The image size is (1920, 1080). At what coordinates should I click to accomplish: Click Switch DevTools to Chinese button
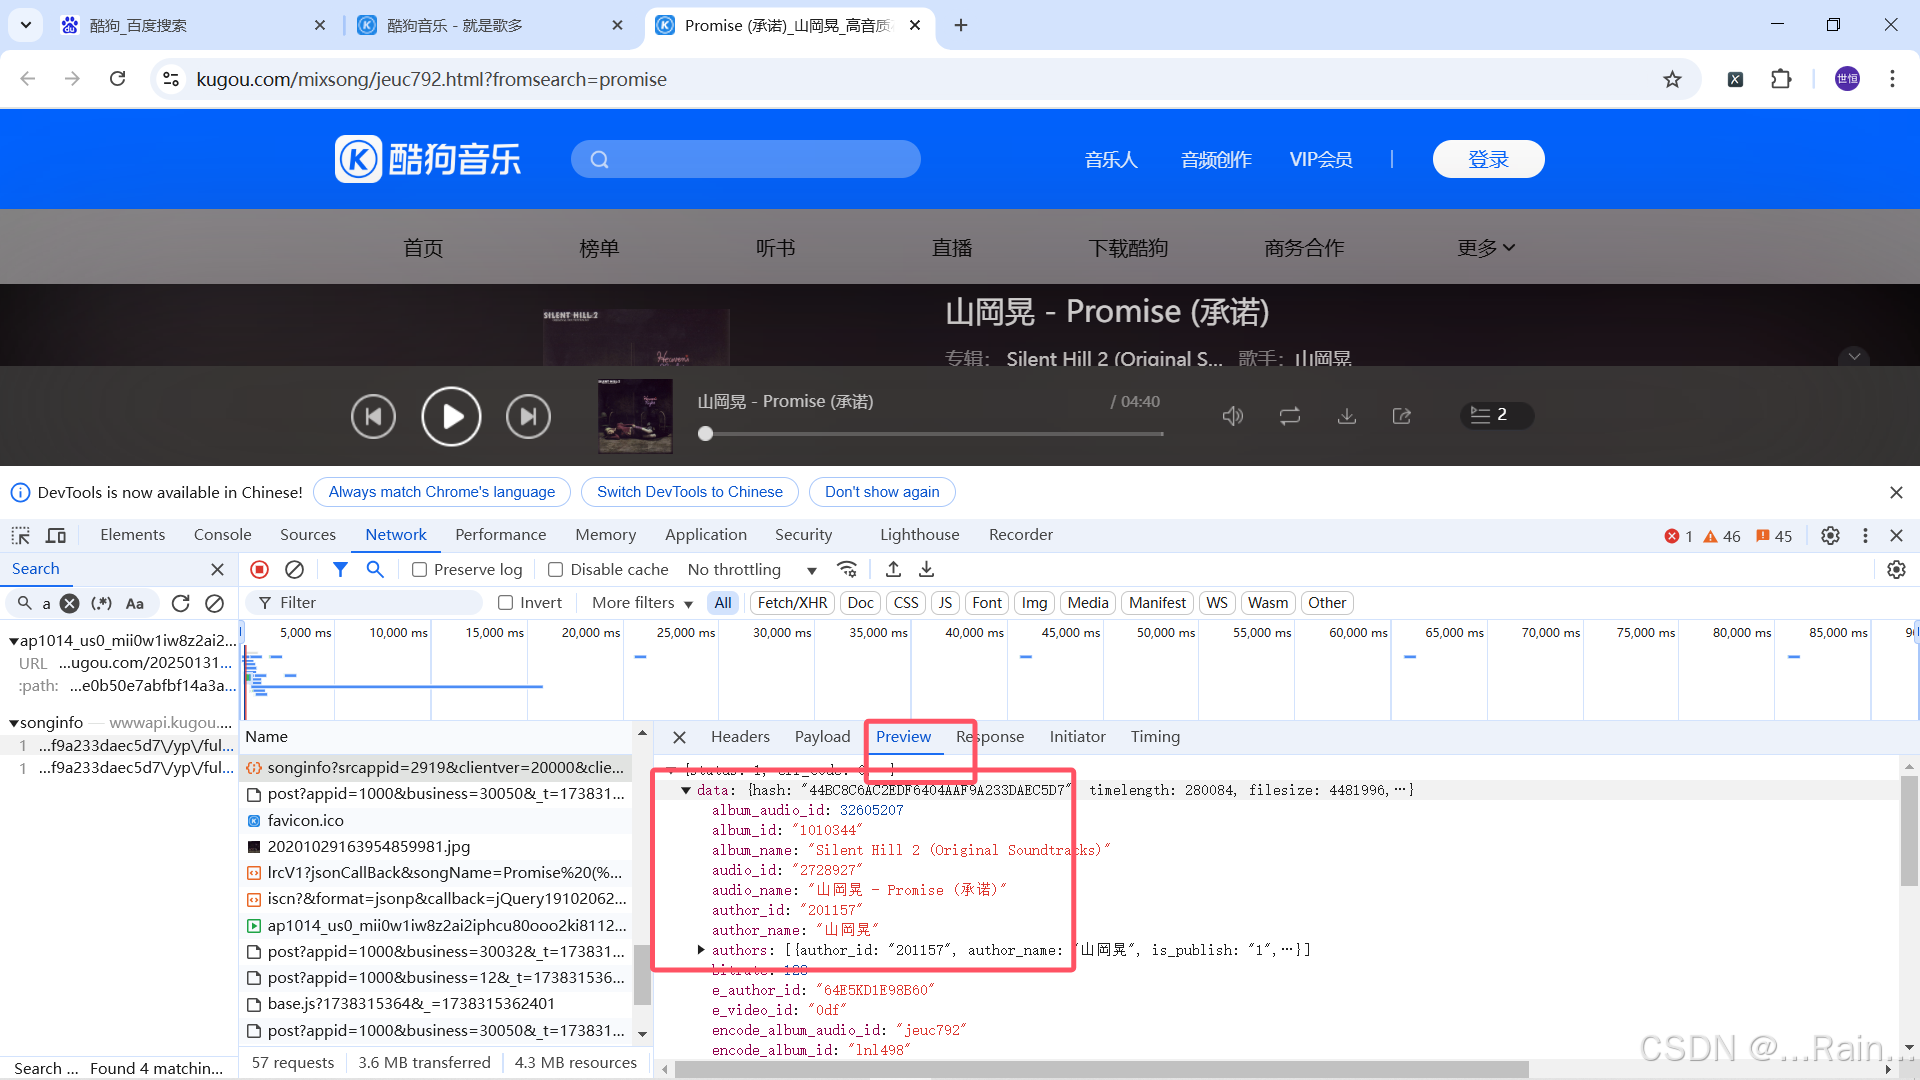click(x=689, y=492)
